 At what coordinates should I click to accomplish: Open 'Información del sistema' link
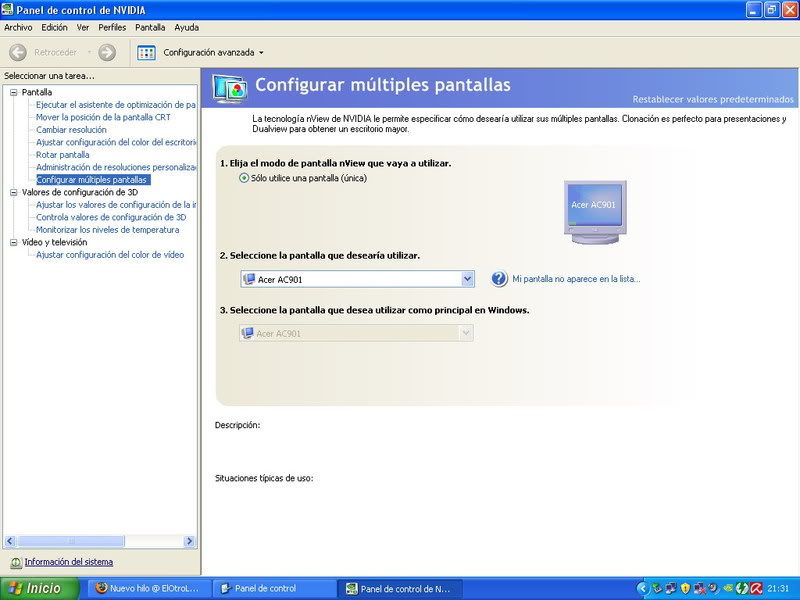click(x=69, y=562)
